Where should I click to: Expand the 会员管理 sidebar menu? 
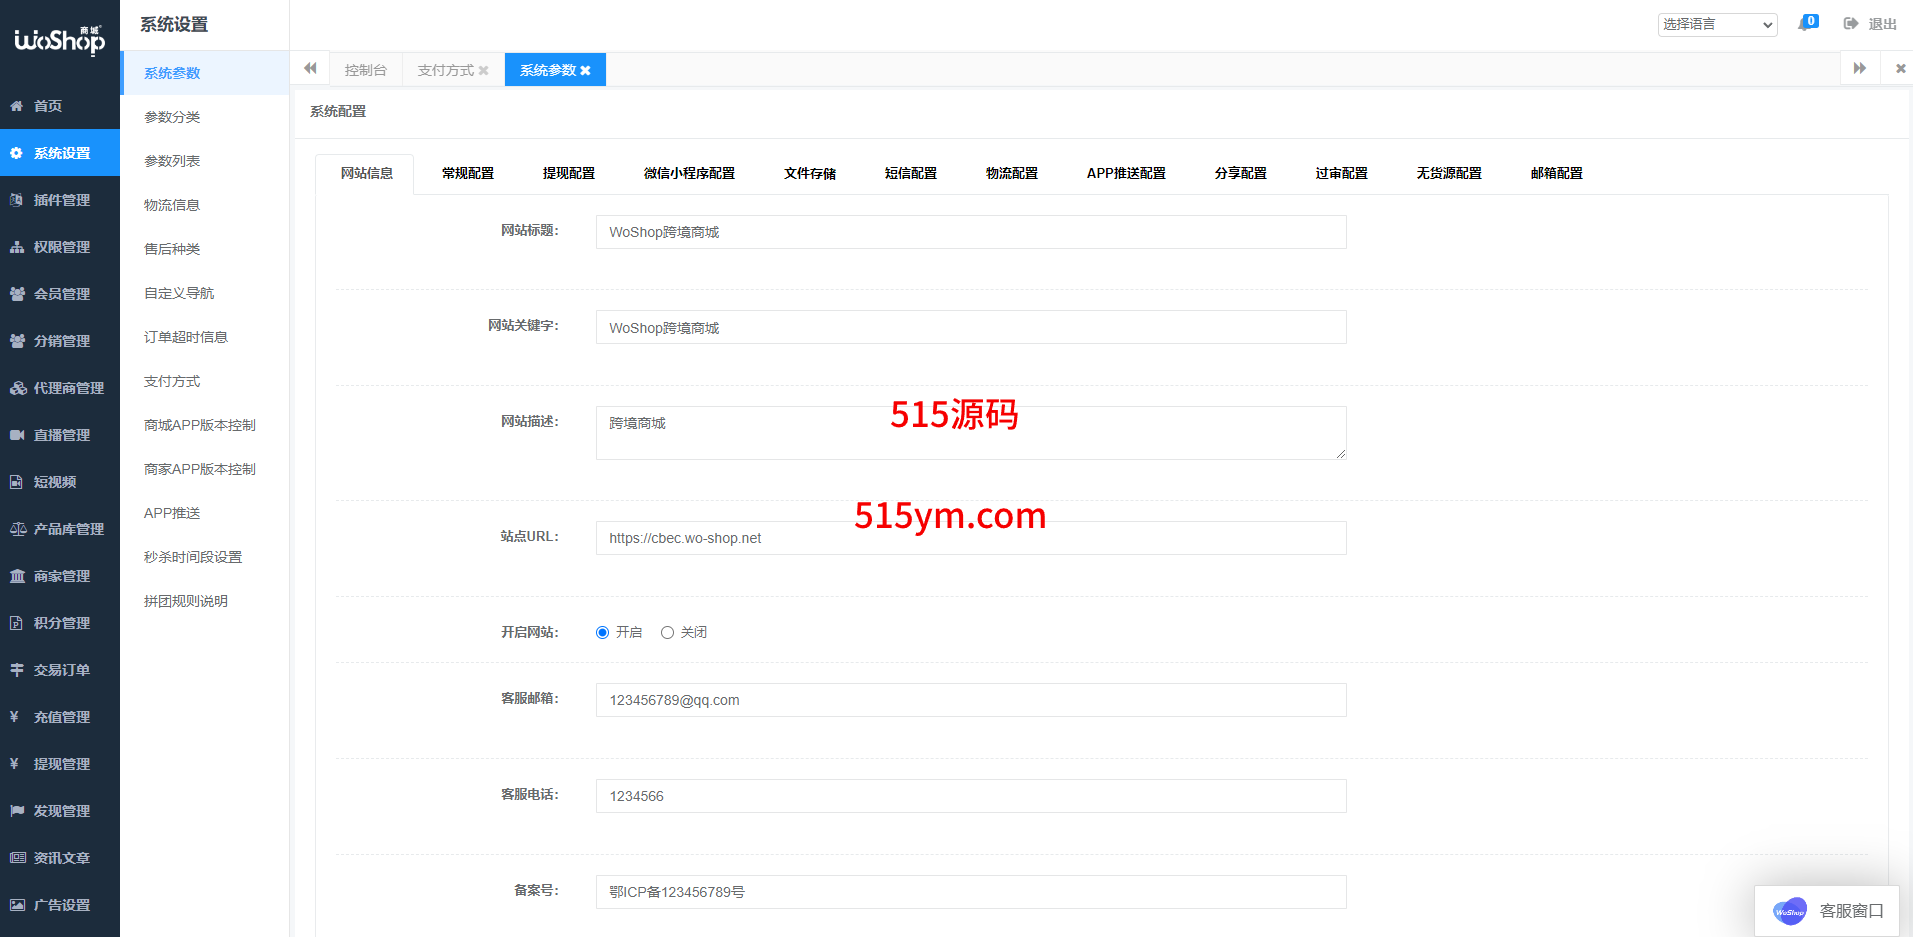tap(60, 294)
